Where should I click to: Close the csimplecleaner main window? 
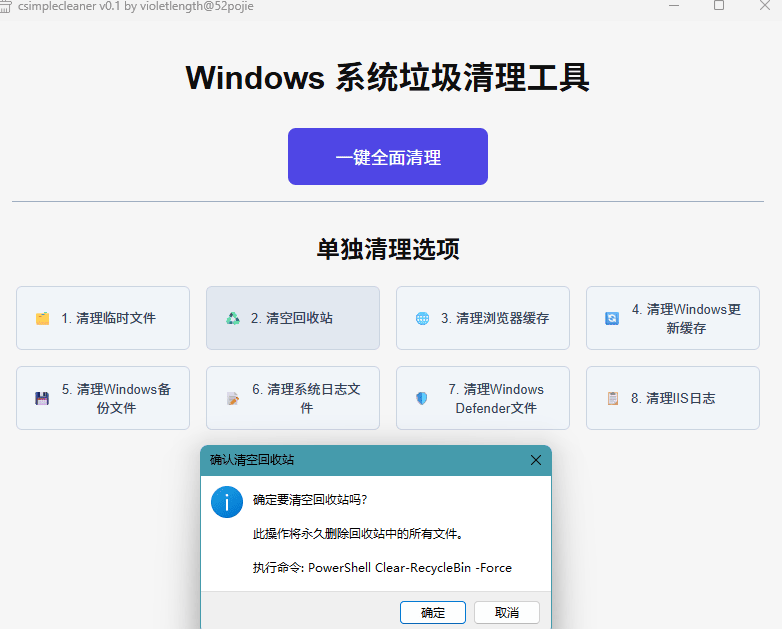click(765, 5)
